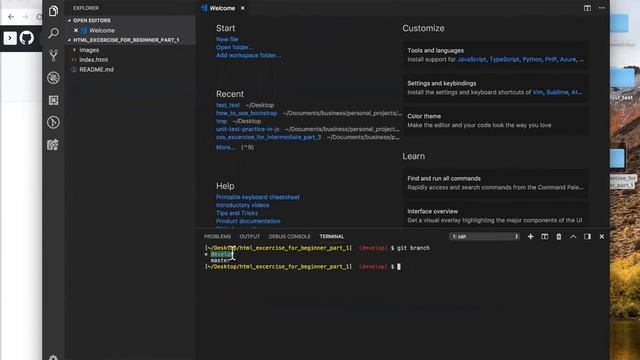640x360 pixels.
Task: Open index.html in the explorer
Action: (x=93, y=60)
